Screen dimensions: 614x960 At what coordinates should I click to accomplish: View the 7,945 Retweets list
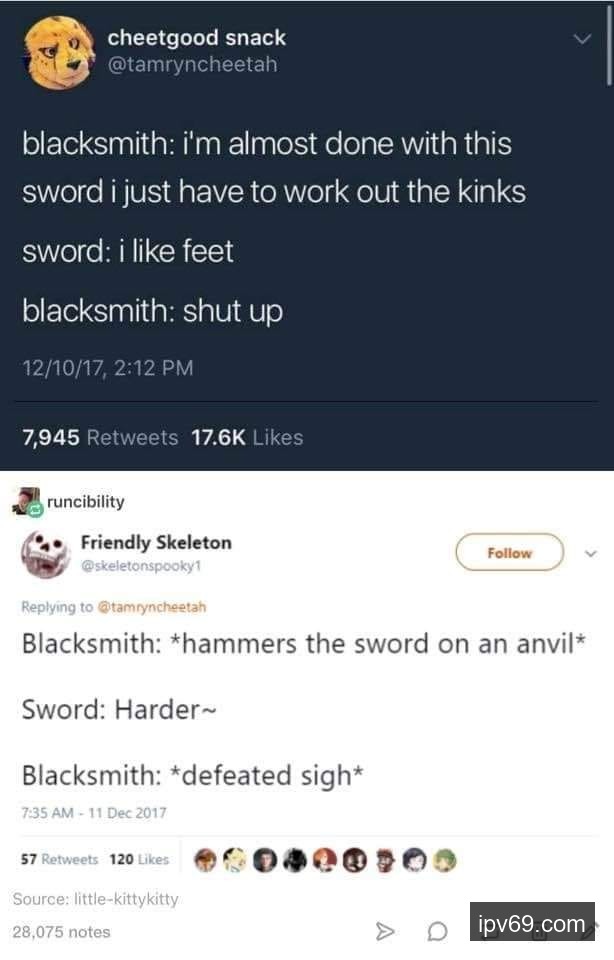pyautogui.click(x=100, y=437)
